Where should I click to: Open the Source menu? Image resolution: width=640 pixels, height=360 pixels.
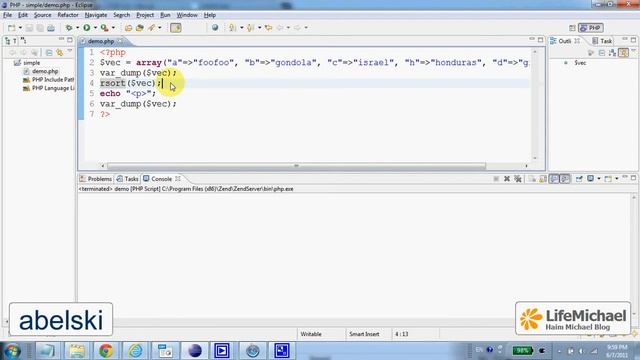pos(42,15)
